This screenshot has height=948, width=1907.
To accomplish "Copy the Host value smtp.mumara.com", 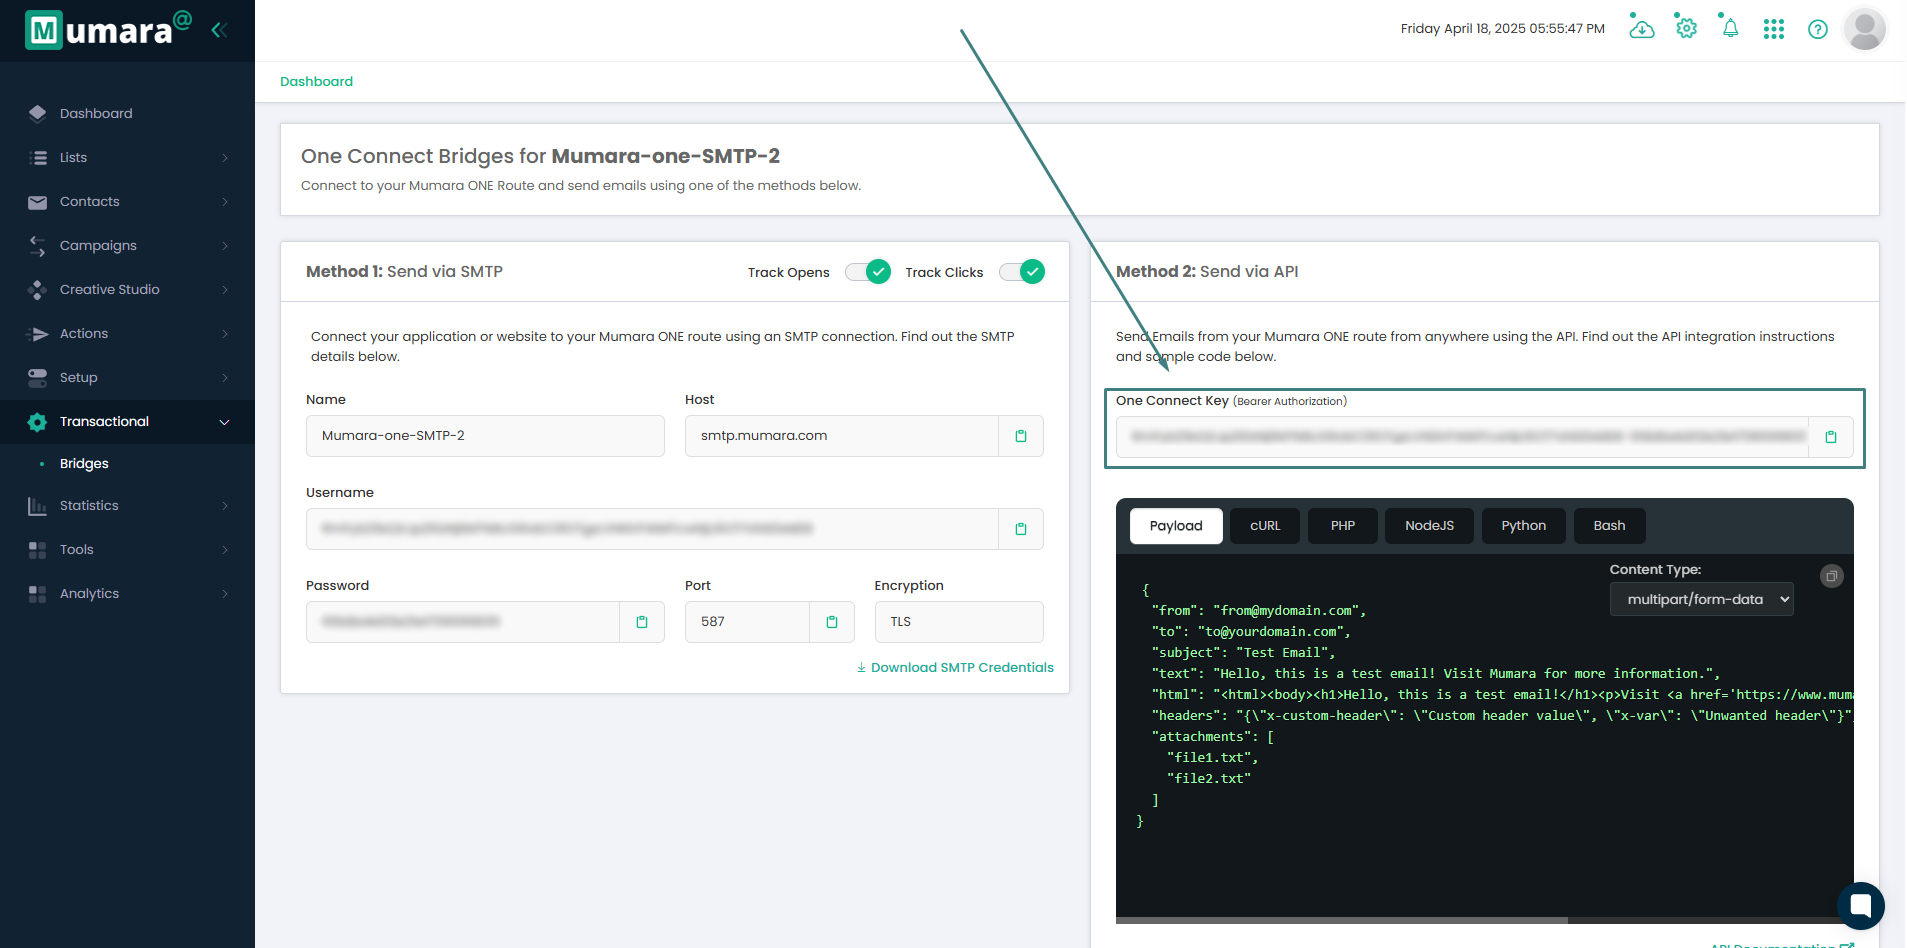I will tap(1021, 436).
